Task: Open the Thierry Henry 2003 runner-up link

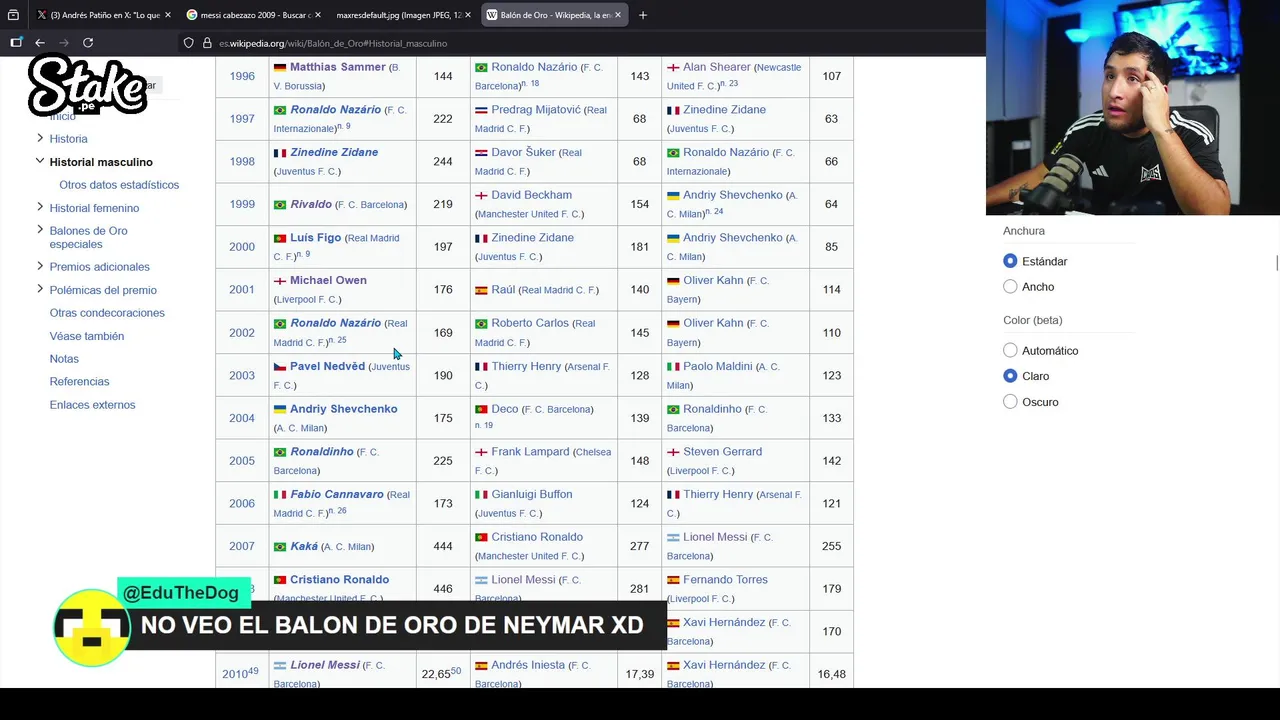Action: click(526, 366)
